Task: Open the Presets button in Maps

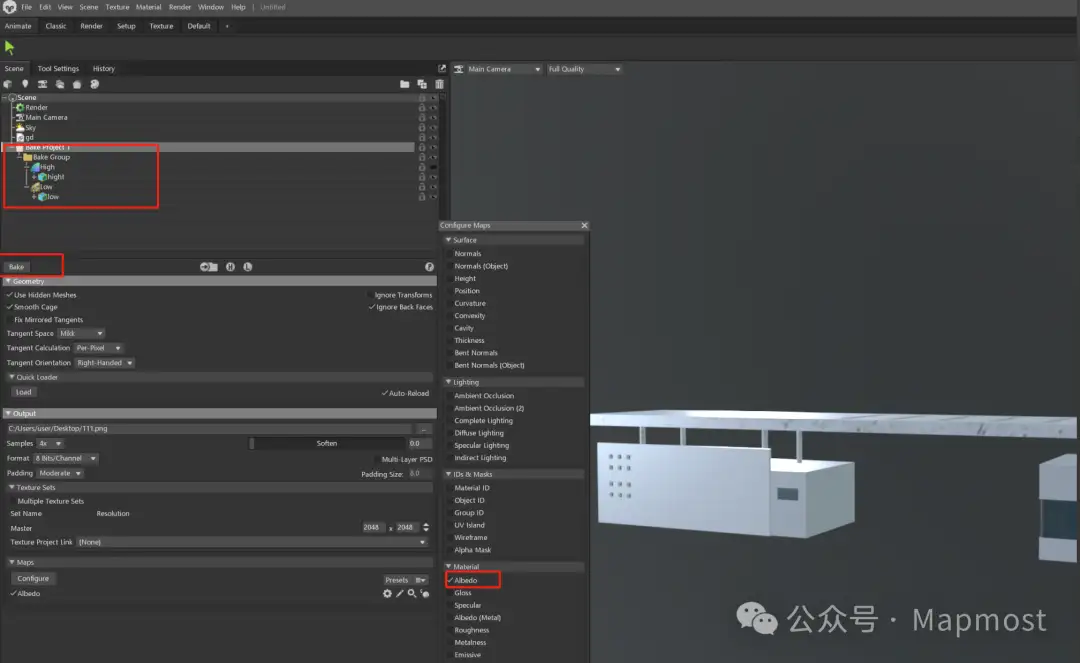Action: pos(406,580)
